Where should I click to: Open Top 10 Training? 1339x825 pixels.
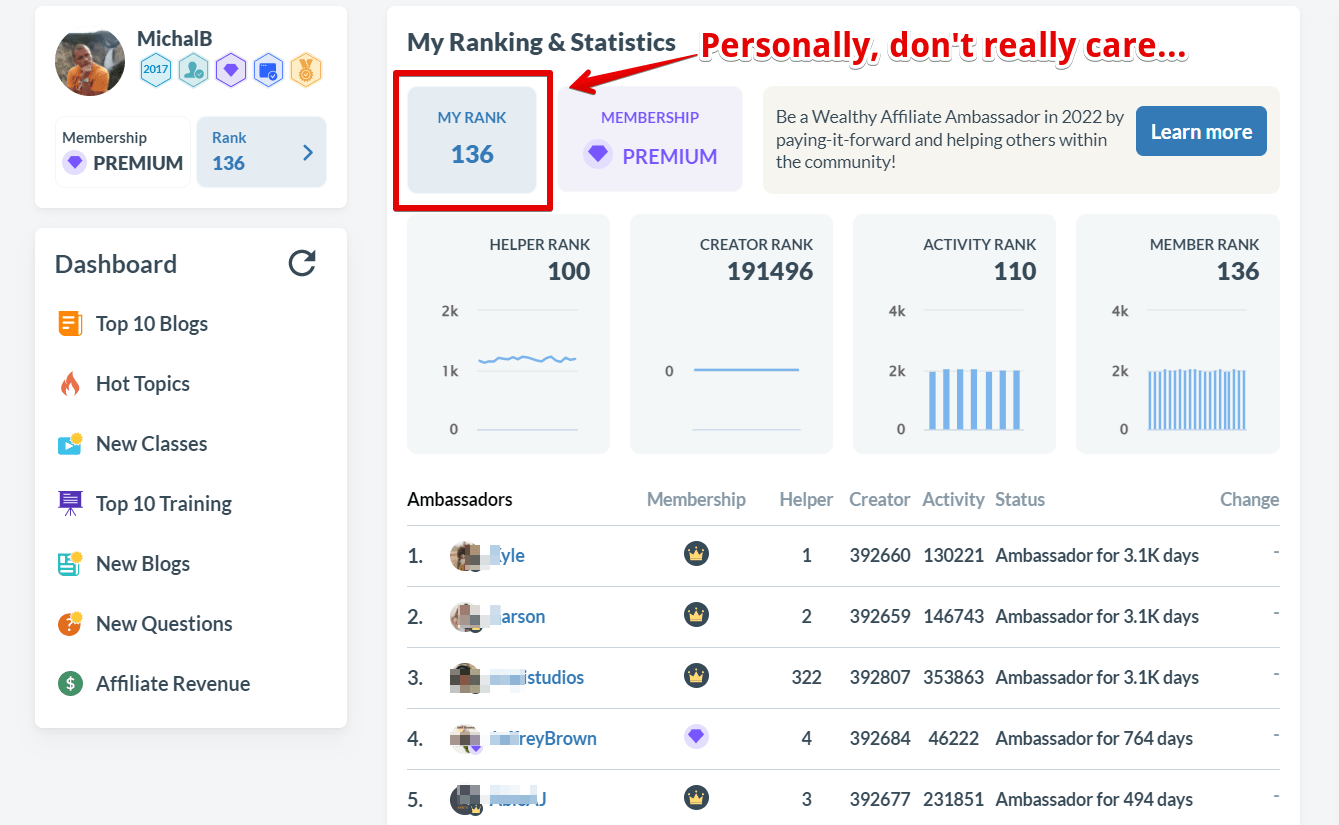click(164, 504)
